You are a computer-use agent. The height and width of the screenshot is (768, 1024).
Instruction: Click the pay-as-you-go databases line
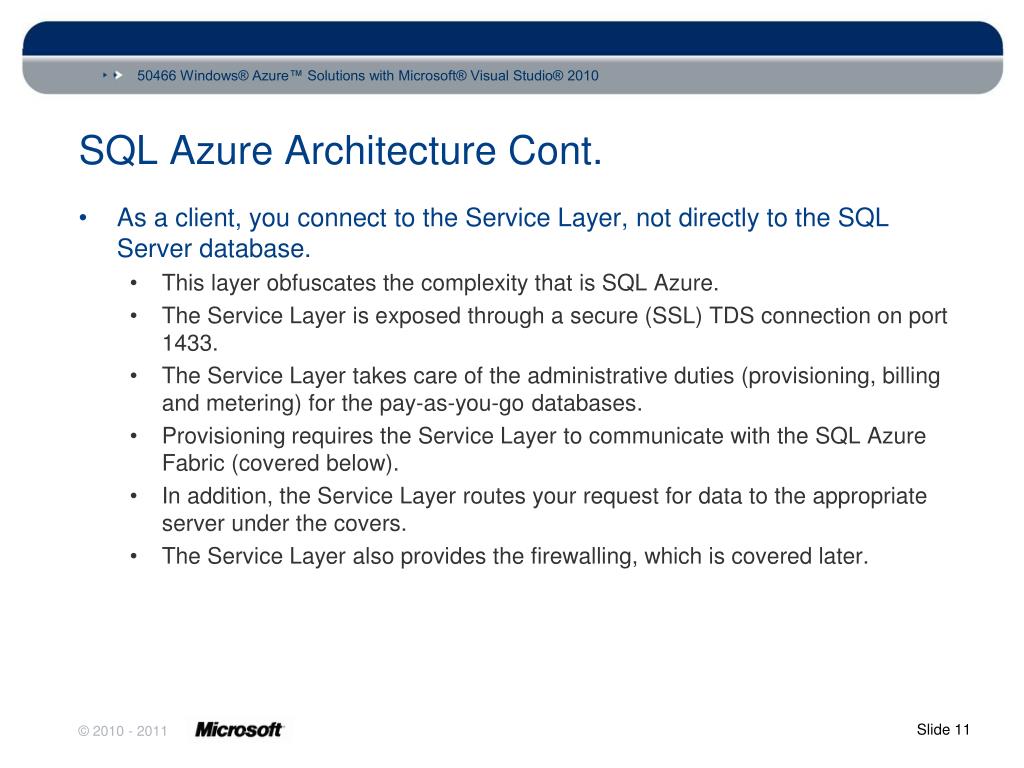402,404
